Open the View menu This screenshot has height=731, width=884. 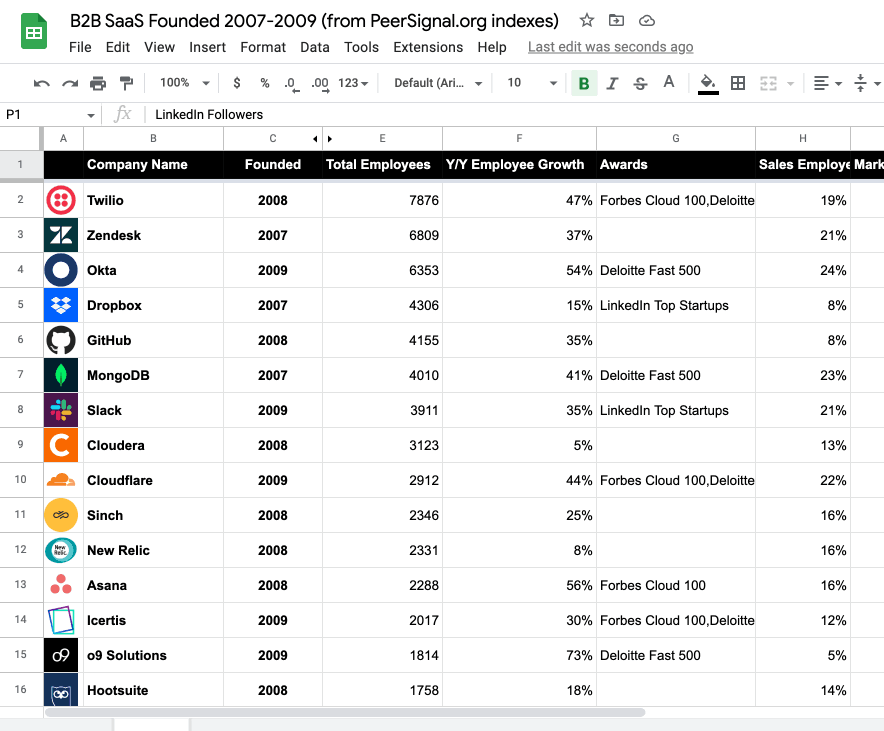coord(159,47)
